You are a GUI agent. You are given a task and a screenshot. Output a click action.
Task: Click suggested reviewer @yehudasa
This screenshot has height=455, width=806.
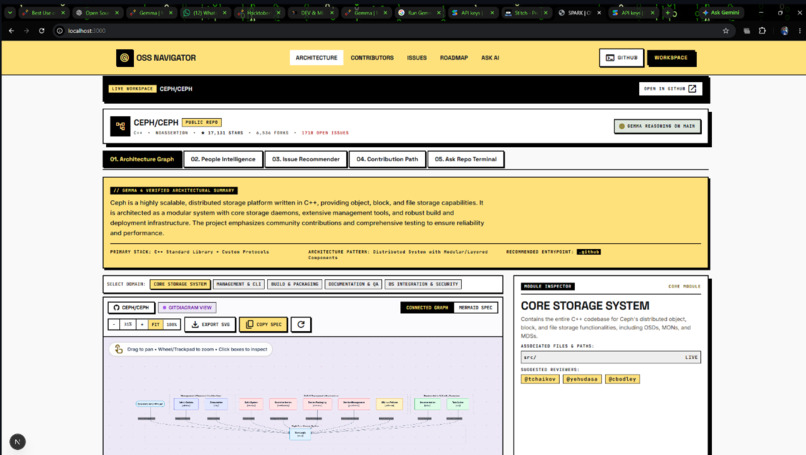tap(582, 379)
